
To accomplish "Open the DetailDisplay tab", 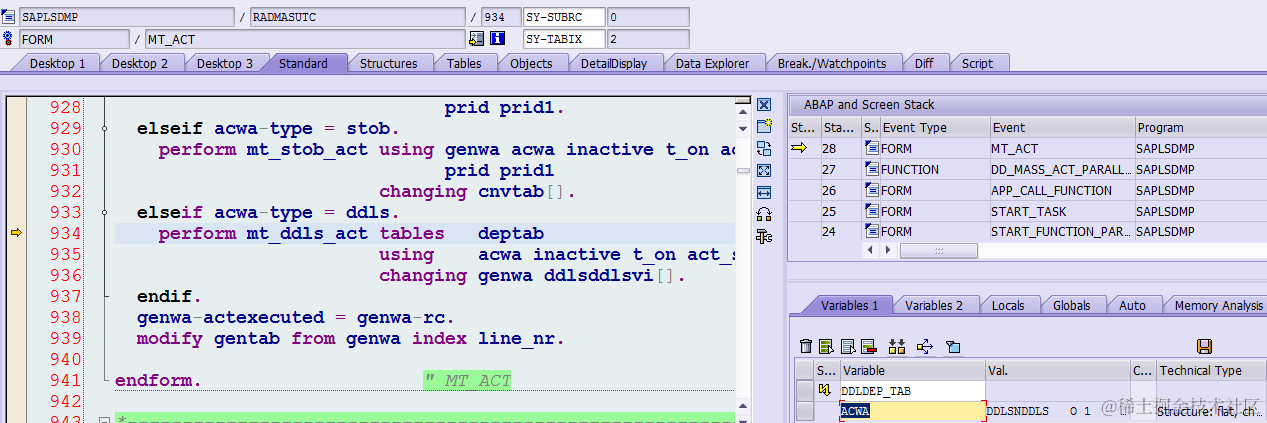I will (614, 63).
